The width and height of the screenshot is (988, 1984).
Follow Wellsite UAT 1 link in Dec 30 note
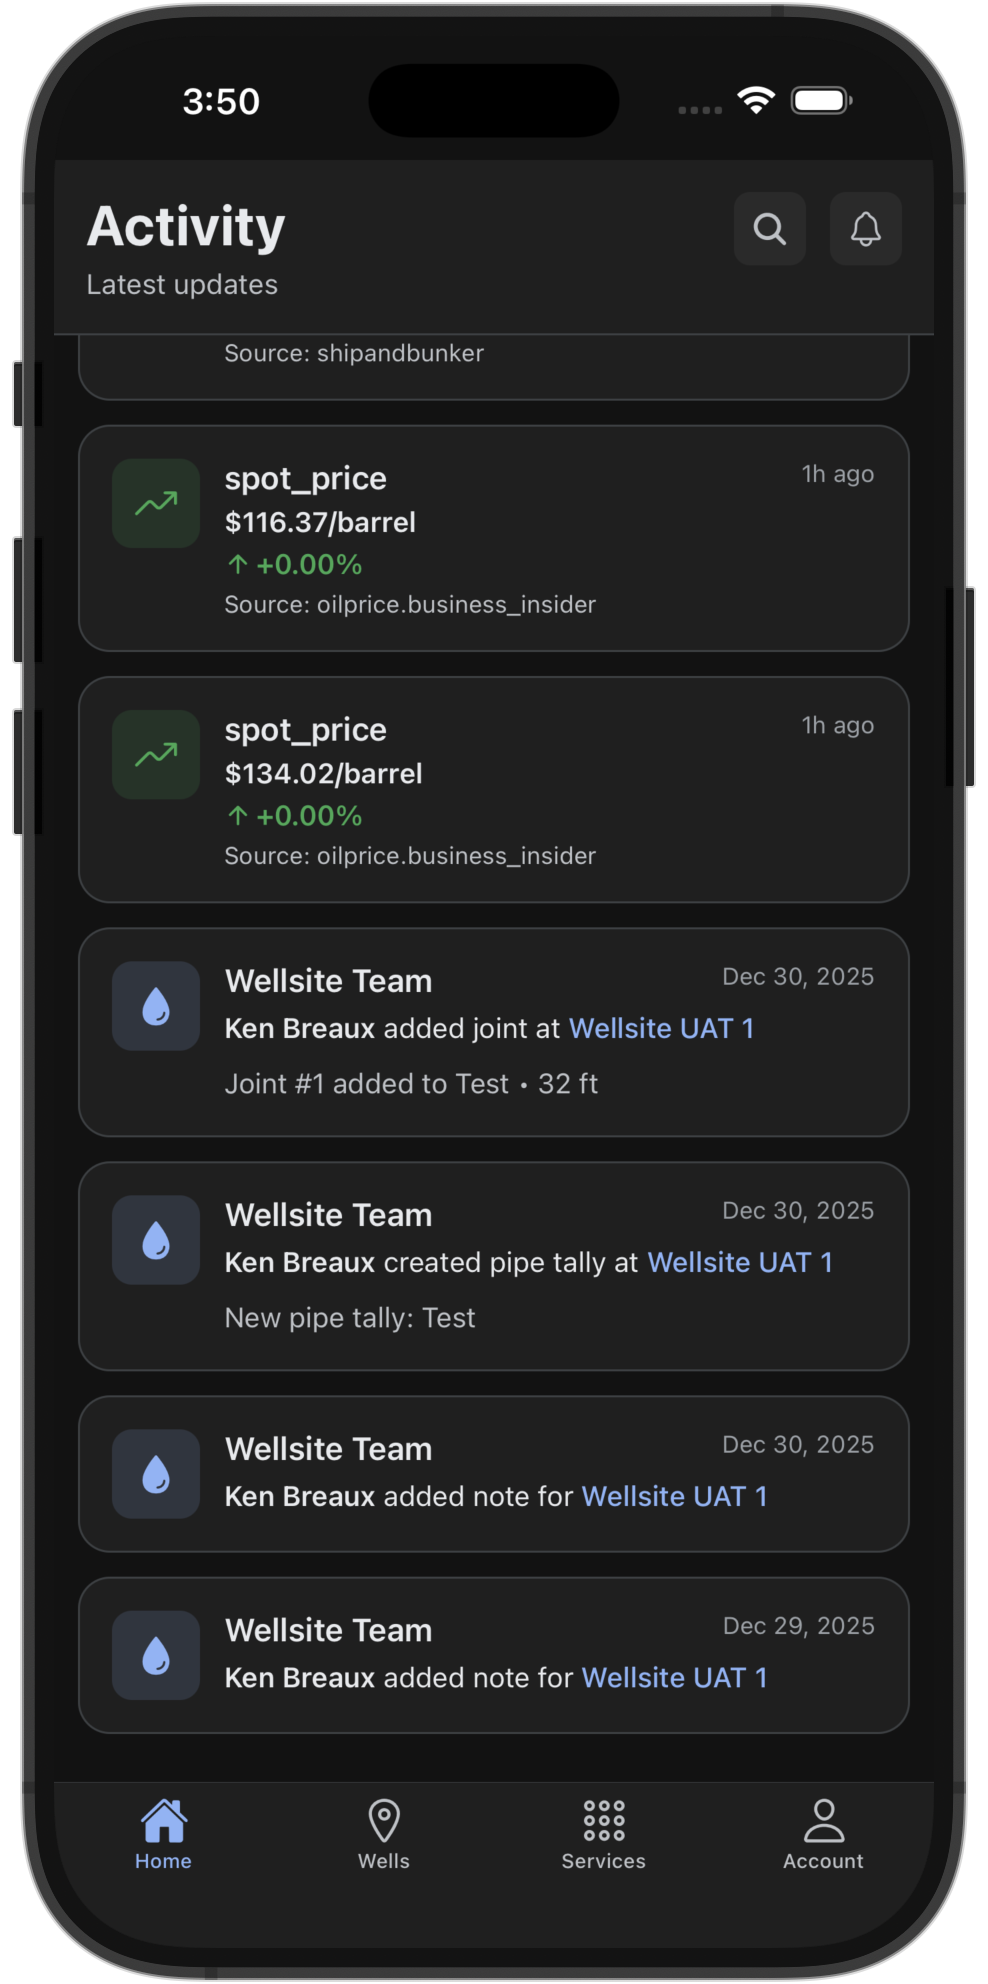coord(674,1496)
